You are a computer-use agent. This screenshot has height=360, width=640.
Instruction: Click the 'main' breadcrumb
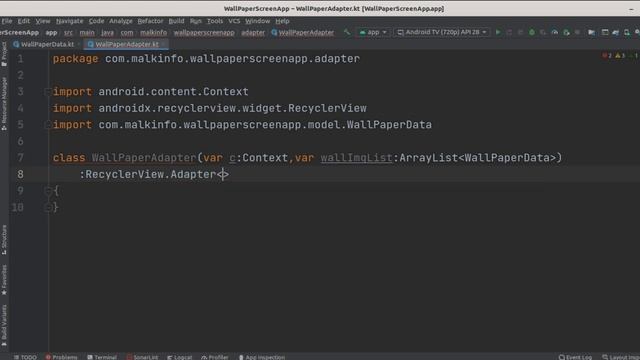[87, 32]
